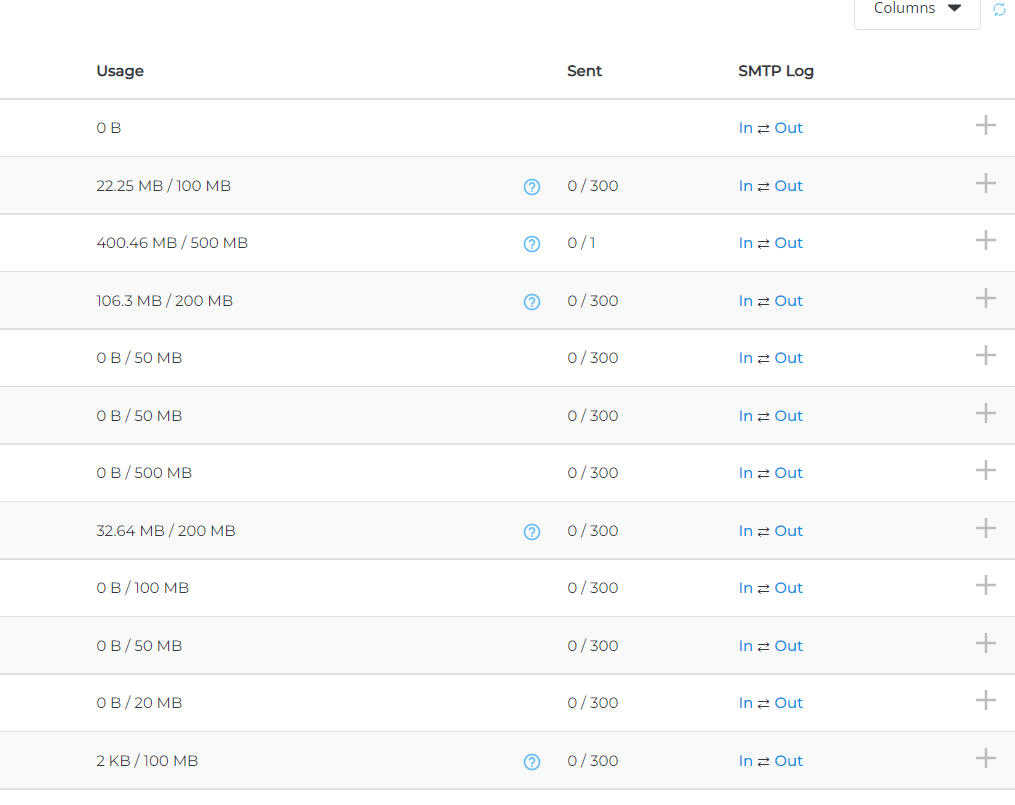Open SMTP In log for 32.64 MB row
Screen dimensions: 1015x805
(x=745, y=531)
